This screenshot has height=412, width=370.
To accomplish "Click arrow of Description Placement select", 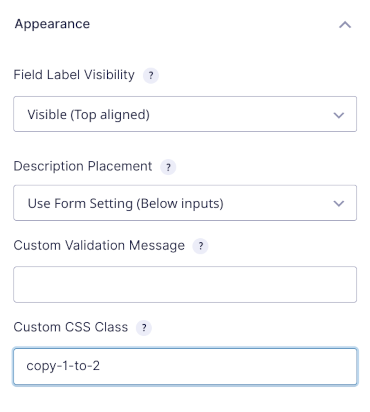I will tap(339, 203).
